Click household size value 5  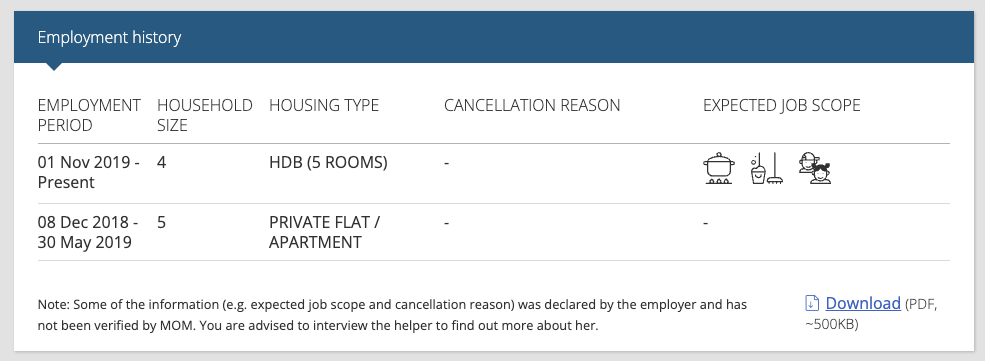(x=161, y=222)
